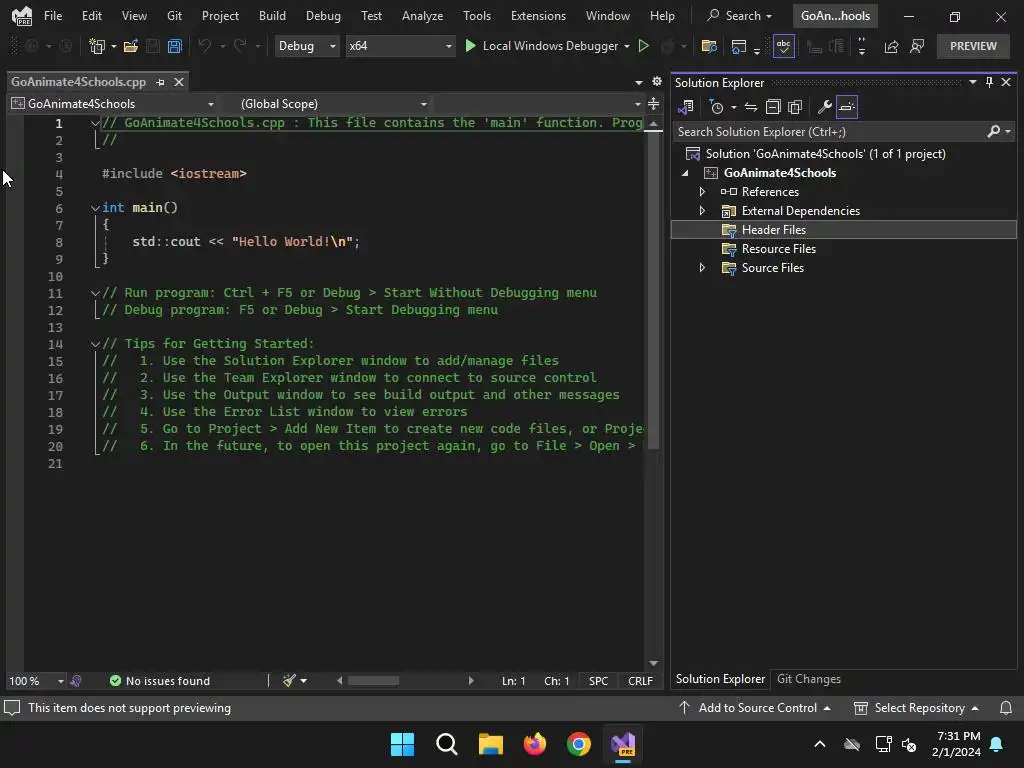Click the Share icon in the toolbar

pos(891,46)
